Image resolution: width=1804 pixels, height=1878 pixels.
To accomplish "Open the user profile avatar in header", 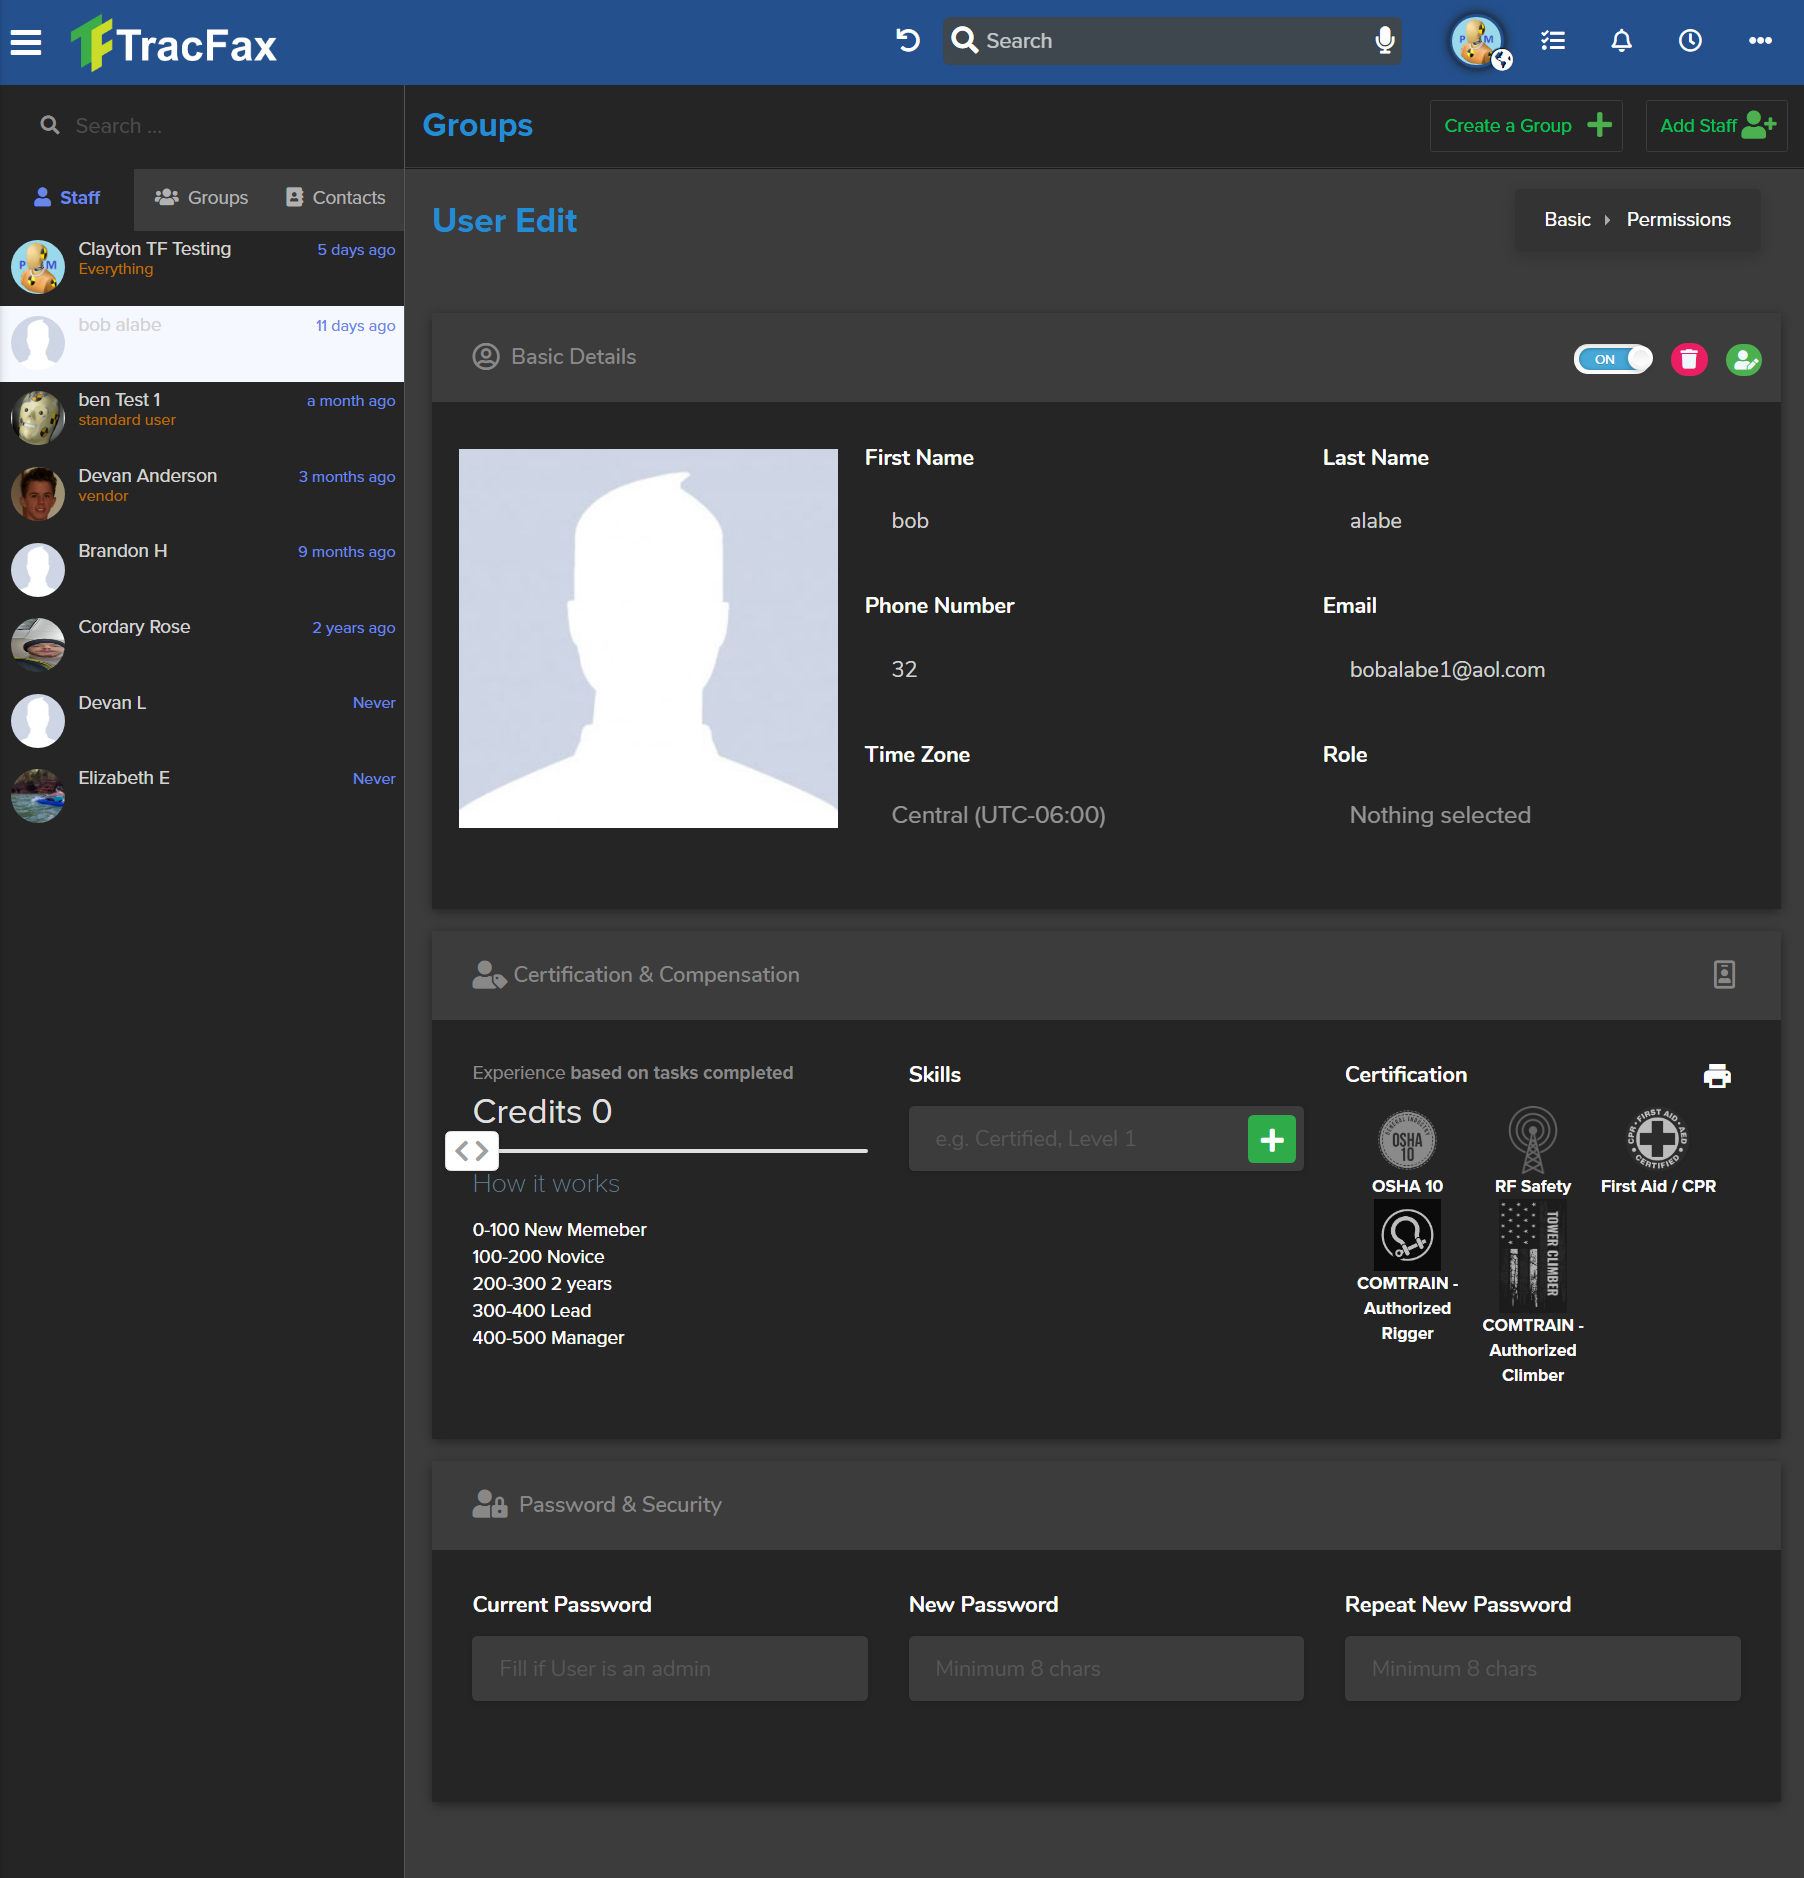I will click(1479, 42).
